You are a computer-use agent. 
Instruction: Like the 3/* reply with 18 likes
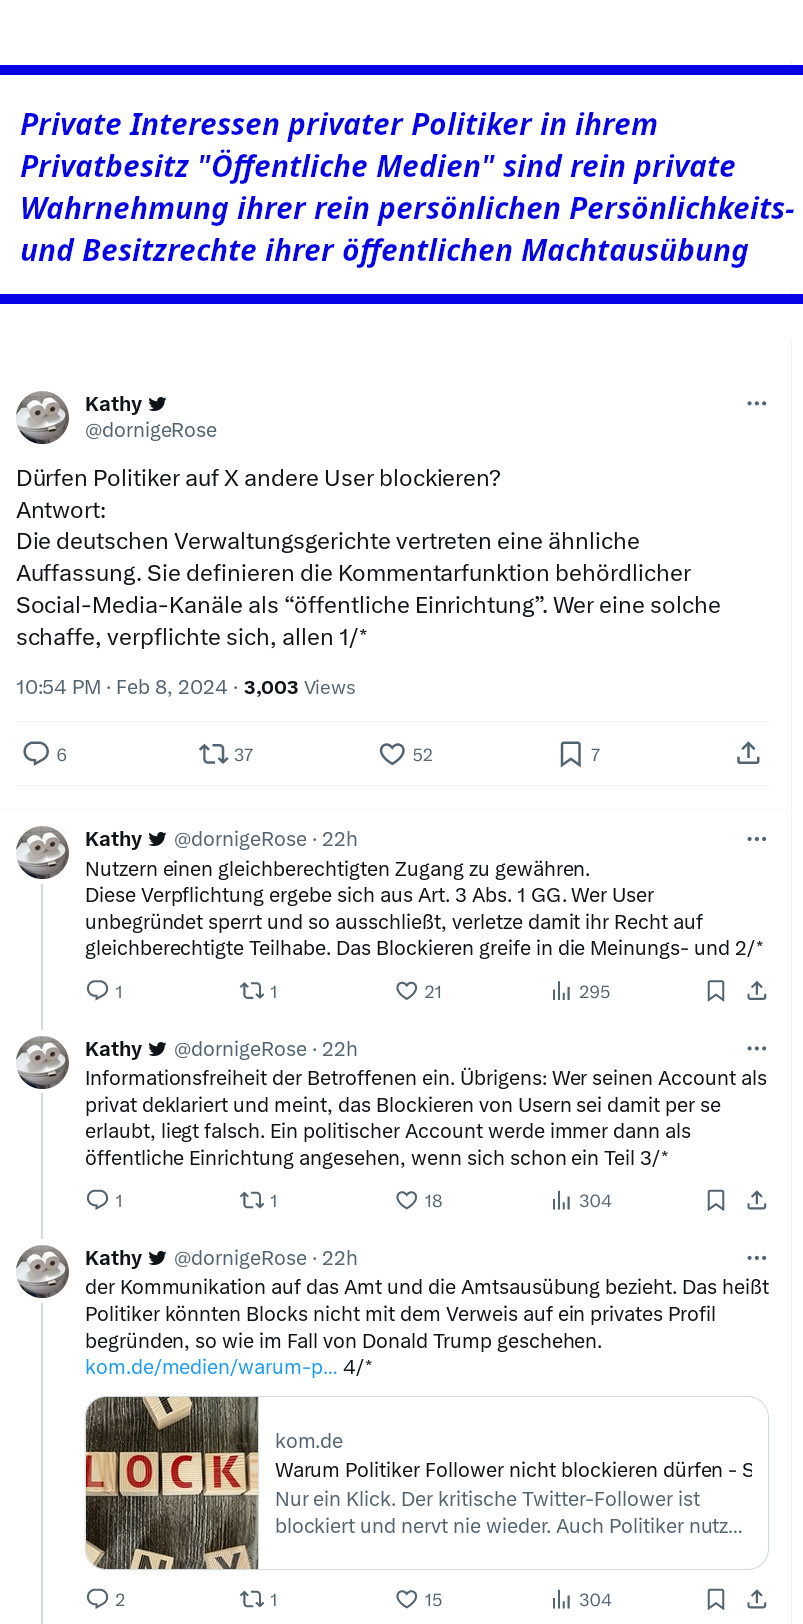pos(406,1200)
